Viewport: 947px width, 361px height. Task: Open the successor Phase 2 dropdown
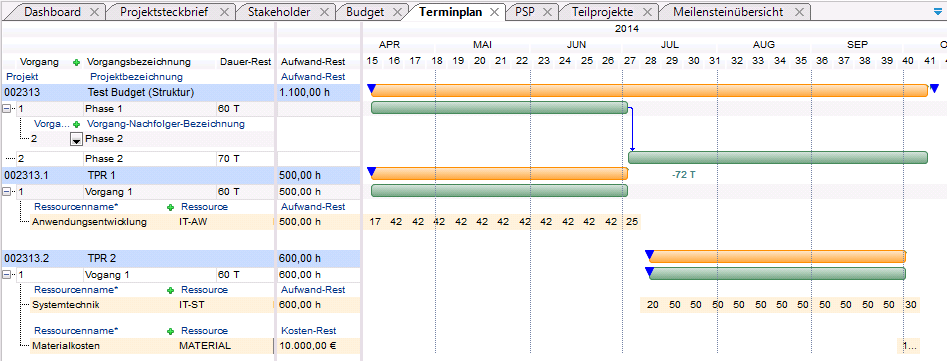(x=76, y=139)
